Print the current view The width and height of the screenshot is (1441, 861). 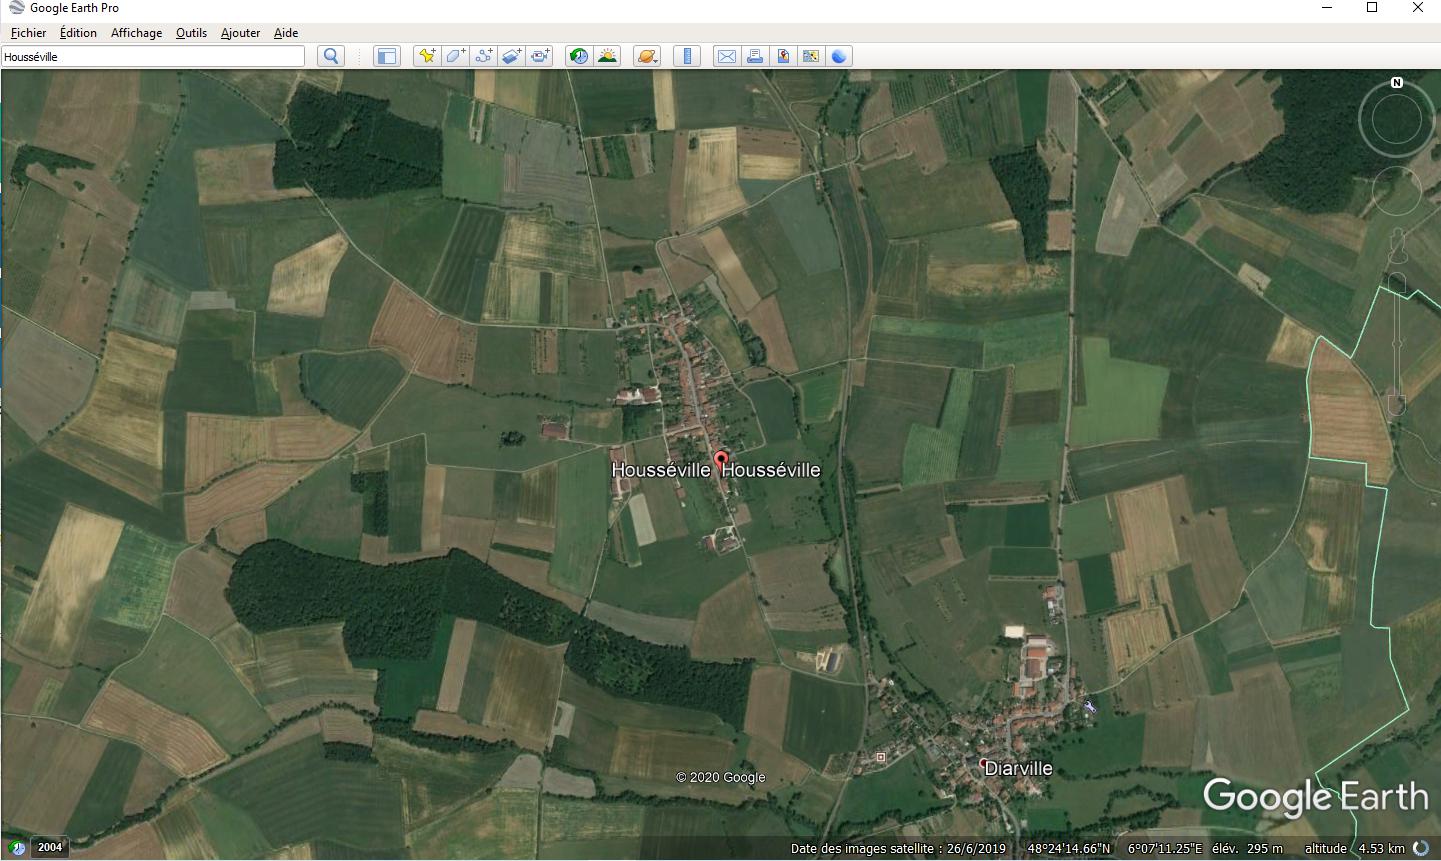pyautogui.click(x=755, y=56)
